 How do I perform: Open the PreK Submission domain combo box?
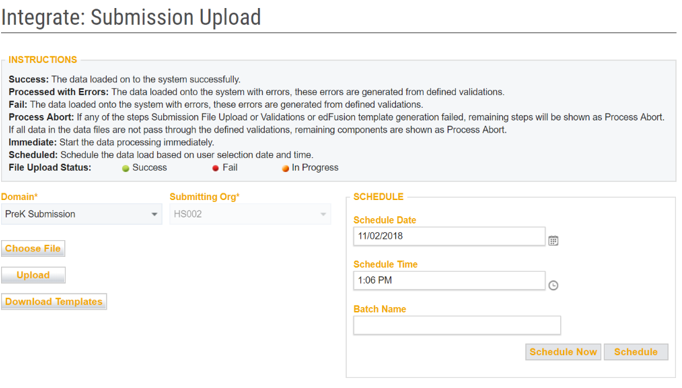81,214
